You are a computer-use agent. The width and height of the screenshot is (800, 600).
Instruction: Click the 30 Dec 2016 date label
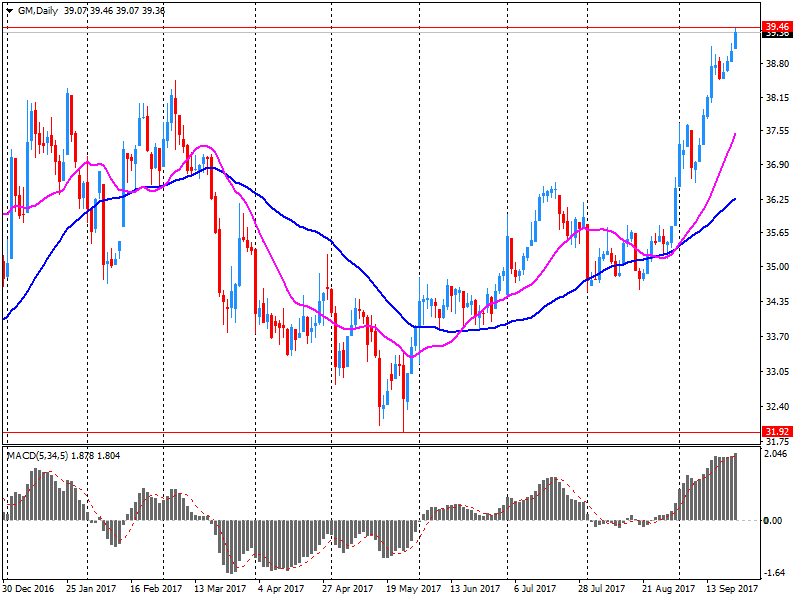[28, 589]
